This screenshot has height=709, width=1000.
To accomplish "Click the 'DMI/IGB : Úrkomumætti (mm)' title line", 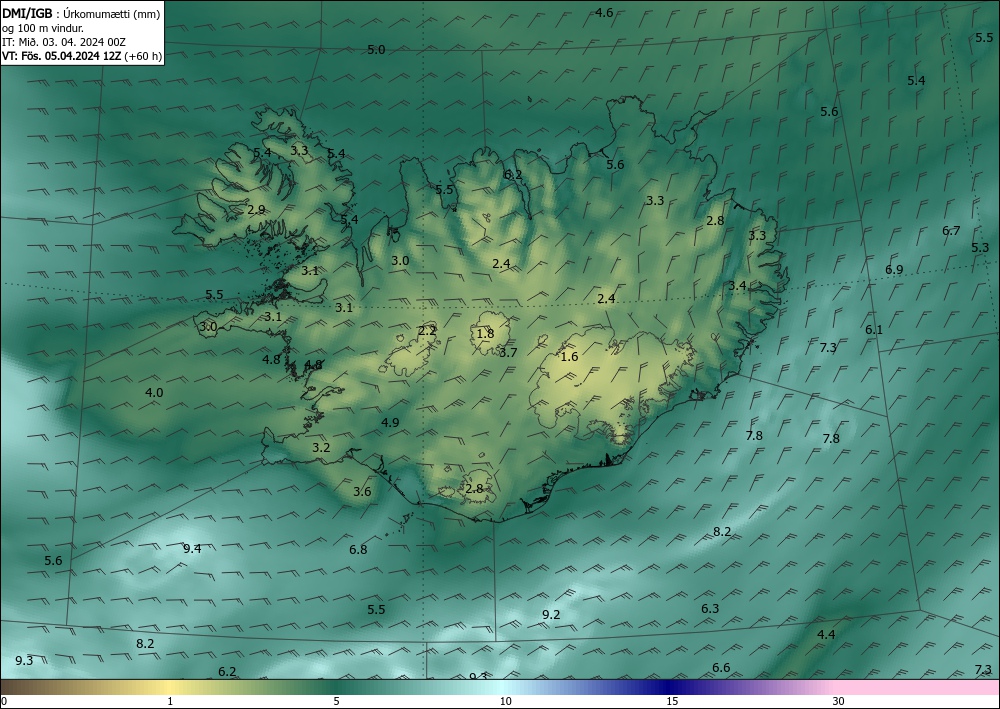I will tap(81, 13).
